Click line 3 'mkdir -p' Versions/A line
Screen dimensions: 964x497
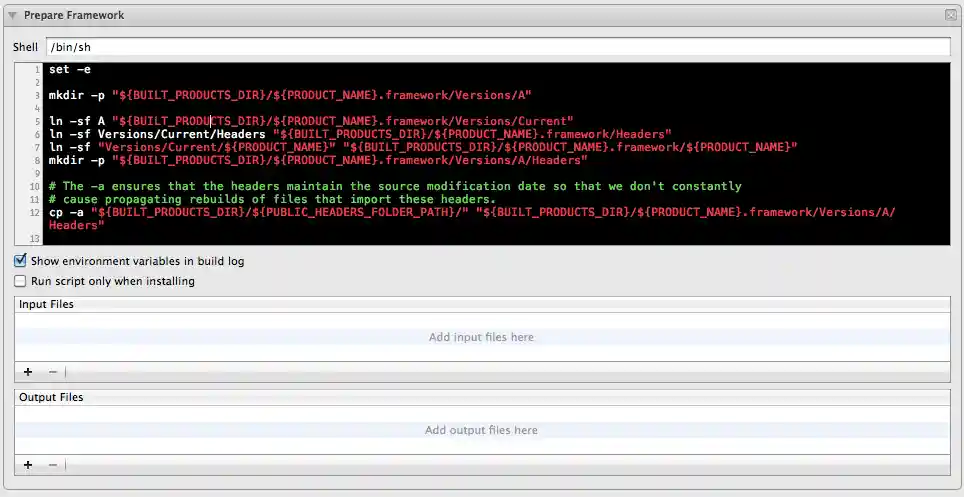point(290,95)
